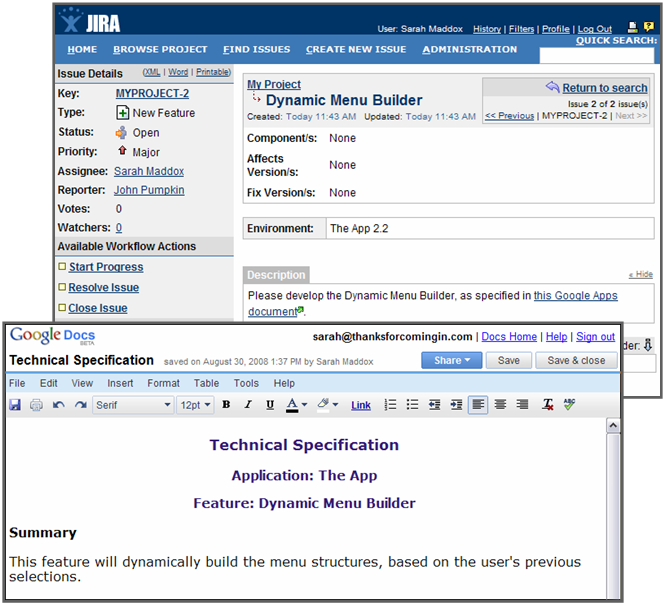664x604 pixels.
Task: Click the Print icon in Docs toolbar
Action: 36,405
